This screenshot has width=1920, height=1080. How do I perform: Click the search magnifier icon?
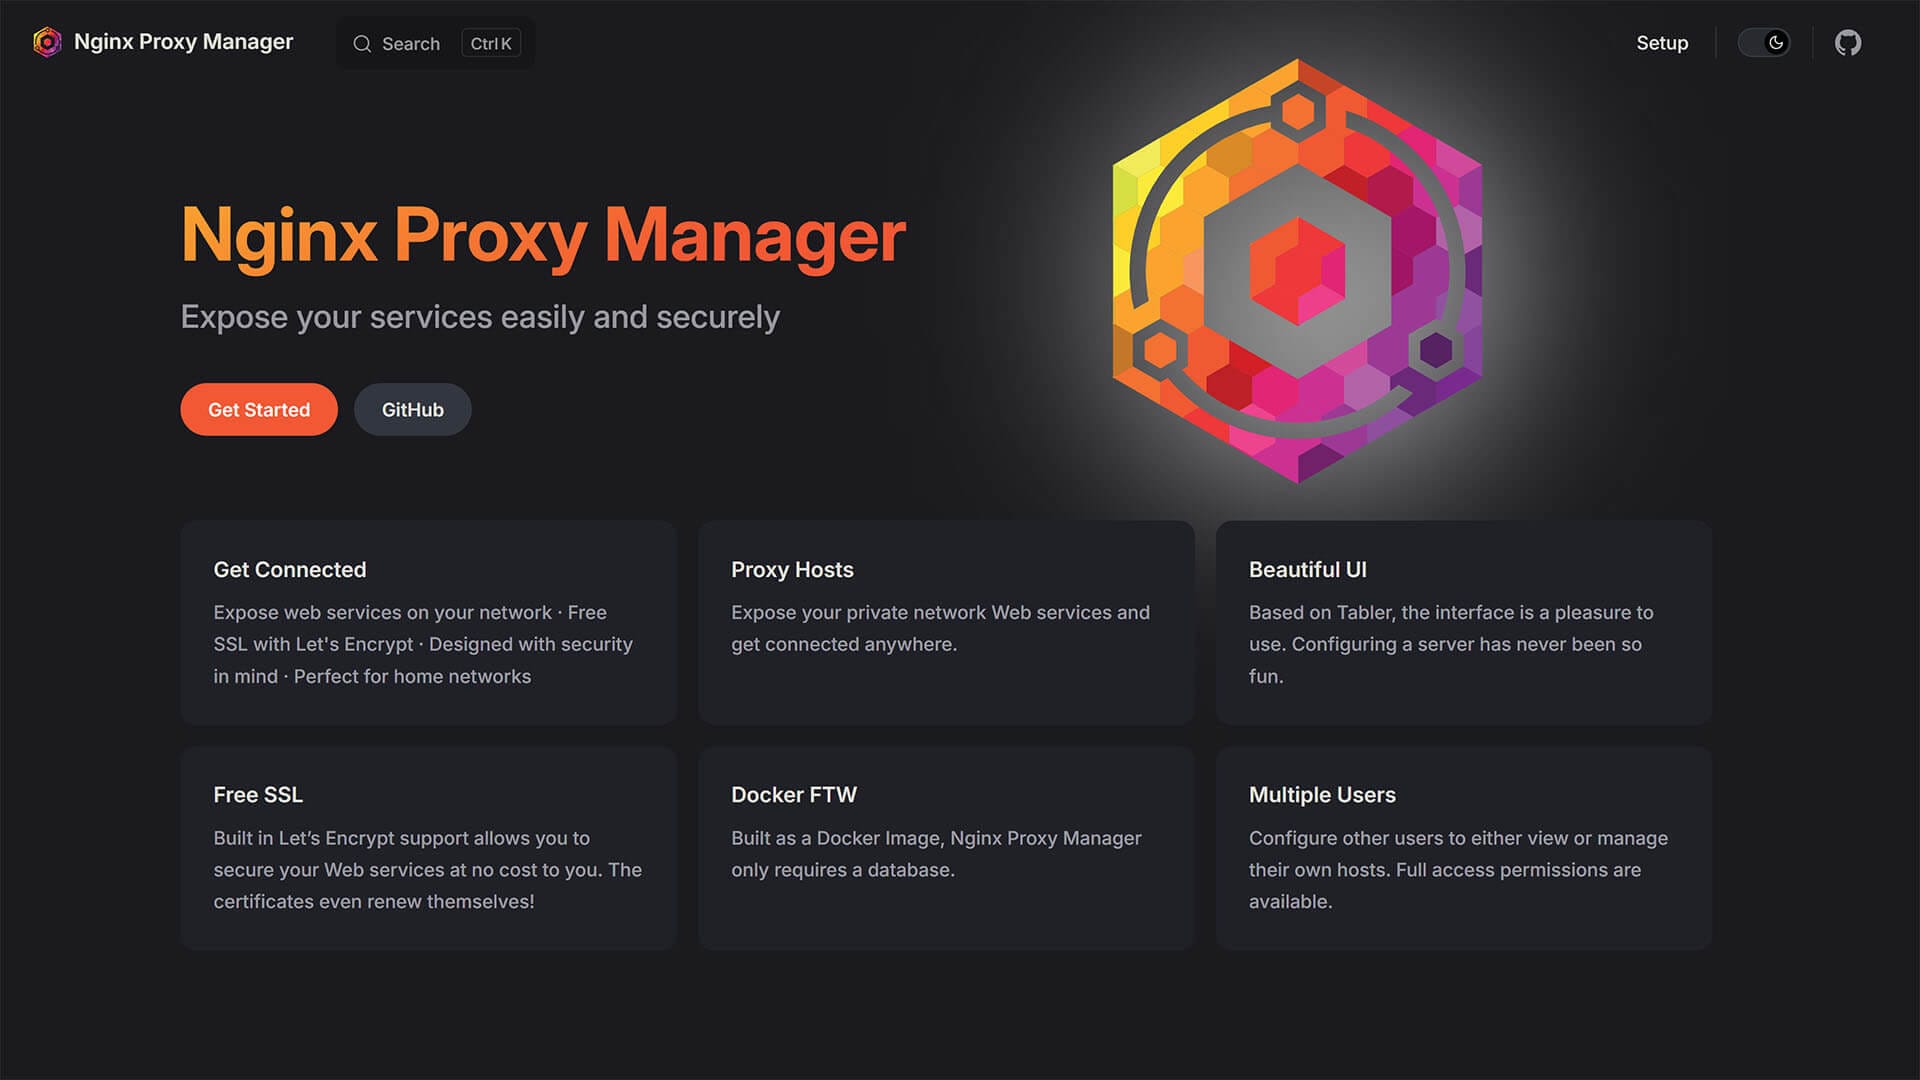point(362,44)
